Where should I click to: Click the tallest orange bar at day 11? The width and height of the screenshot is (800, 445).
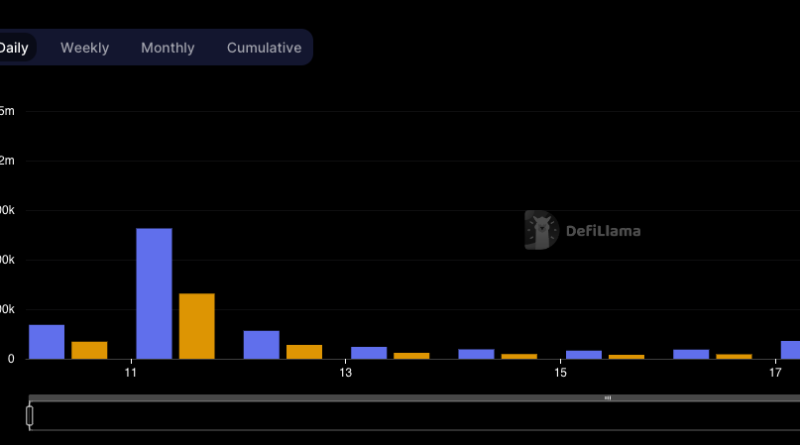(197, 326)
